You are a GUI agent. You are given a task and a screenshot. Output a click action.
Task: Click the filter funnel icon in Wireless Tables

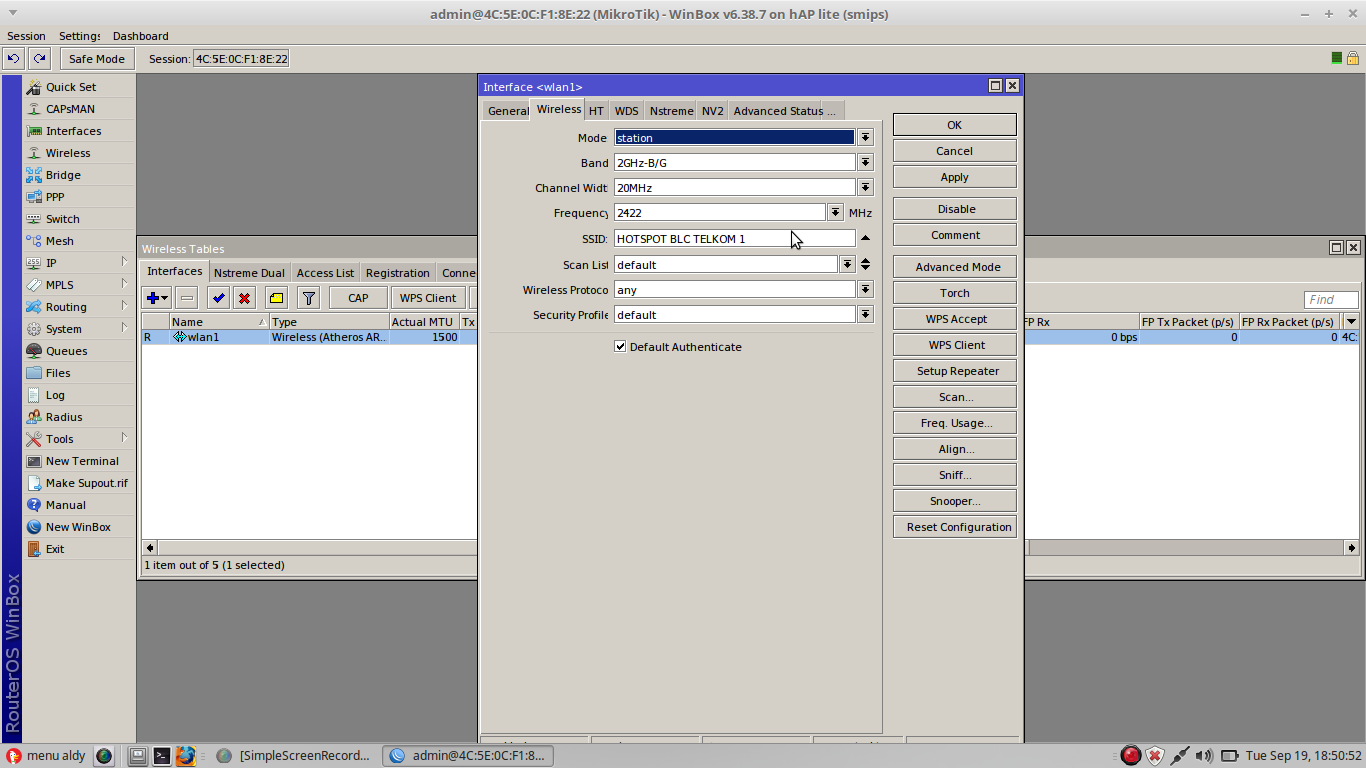(309, 298)
